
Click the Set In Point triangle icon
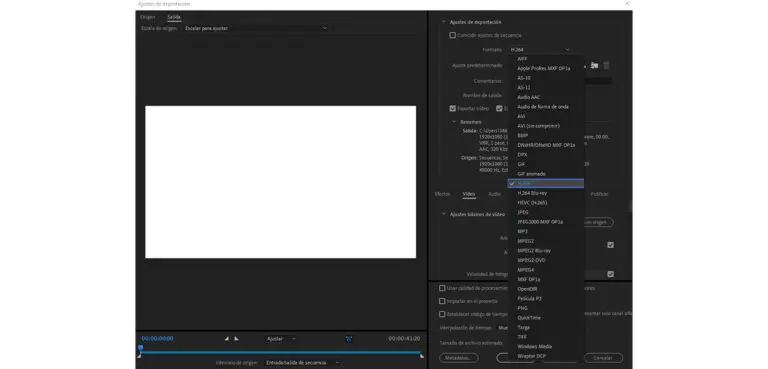click(x=226, y=339)
